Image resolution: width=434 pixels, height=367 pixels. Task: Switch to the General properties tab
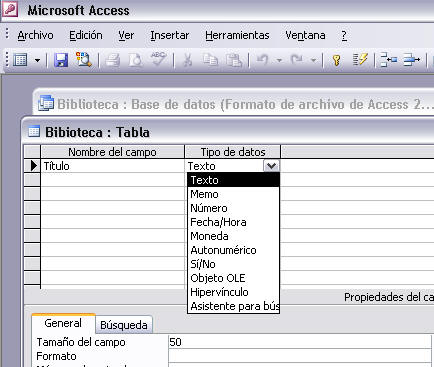click(x=63, y=323)
